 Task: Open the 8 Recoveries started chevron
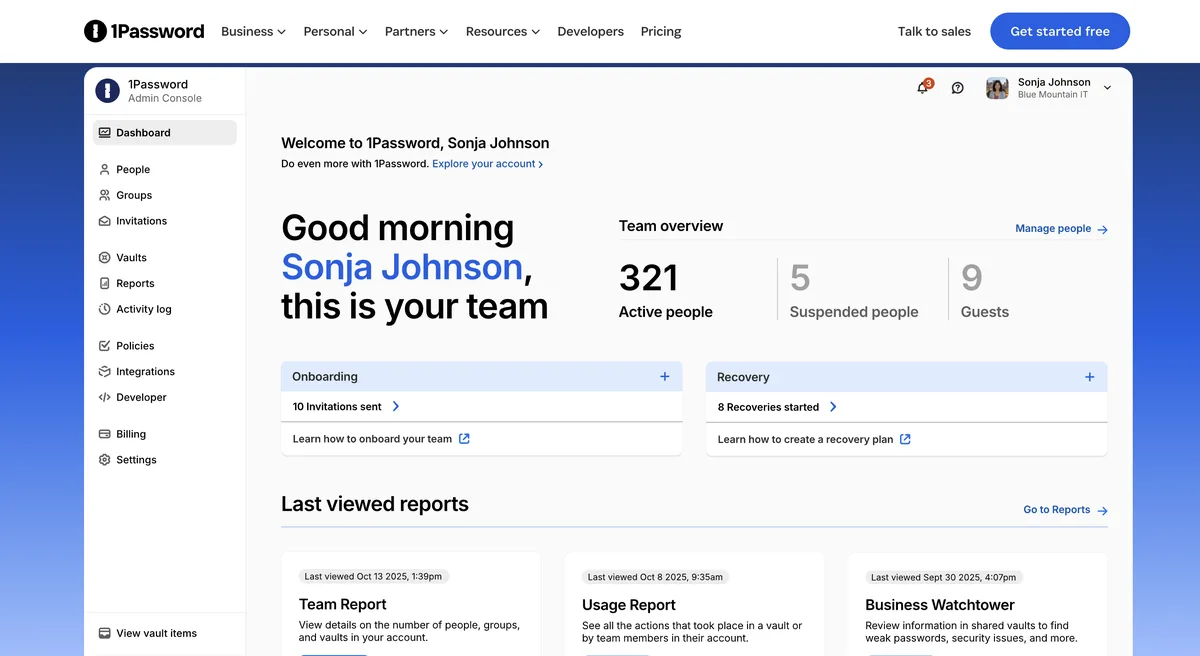(833, 407)
